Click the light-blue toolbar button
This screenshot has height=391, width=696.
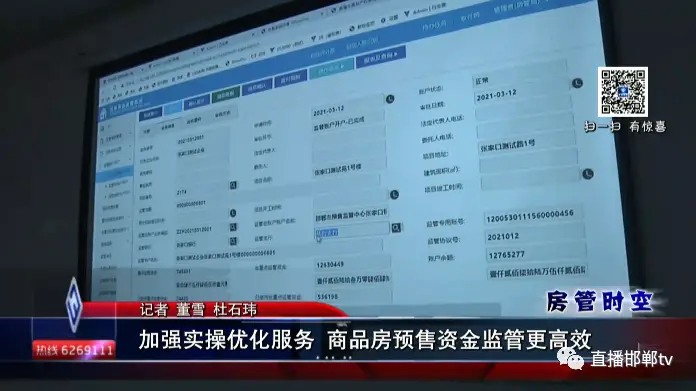click(173, 108)
